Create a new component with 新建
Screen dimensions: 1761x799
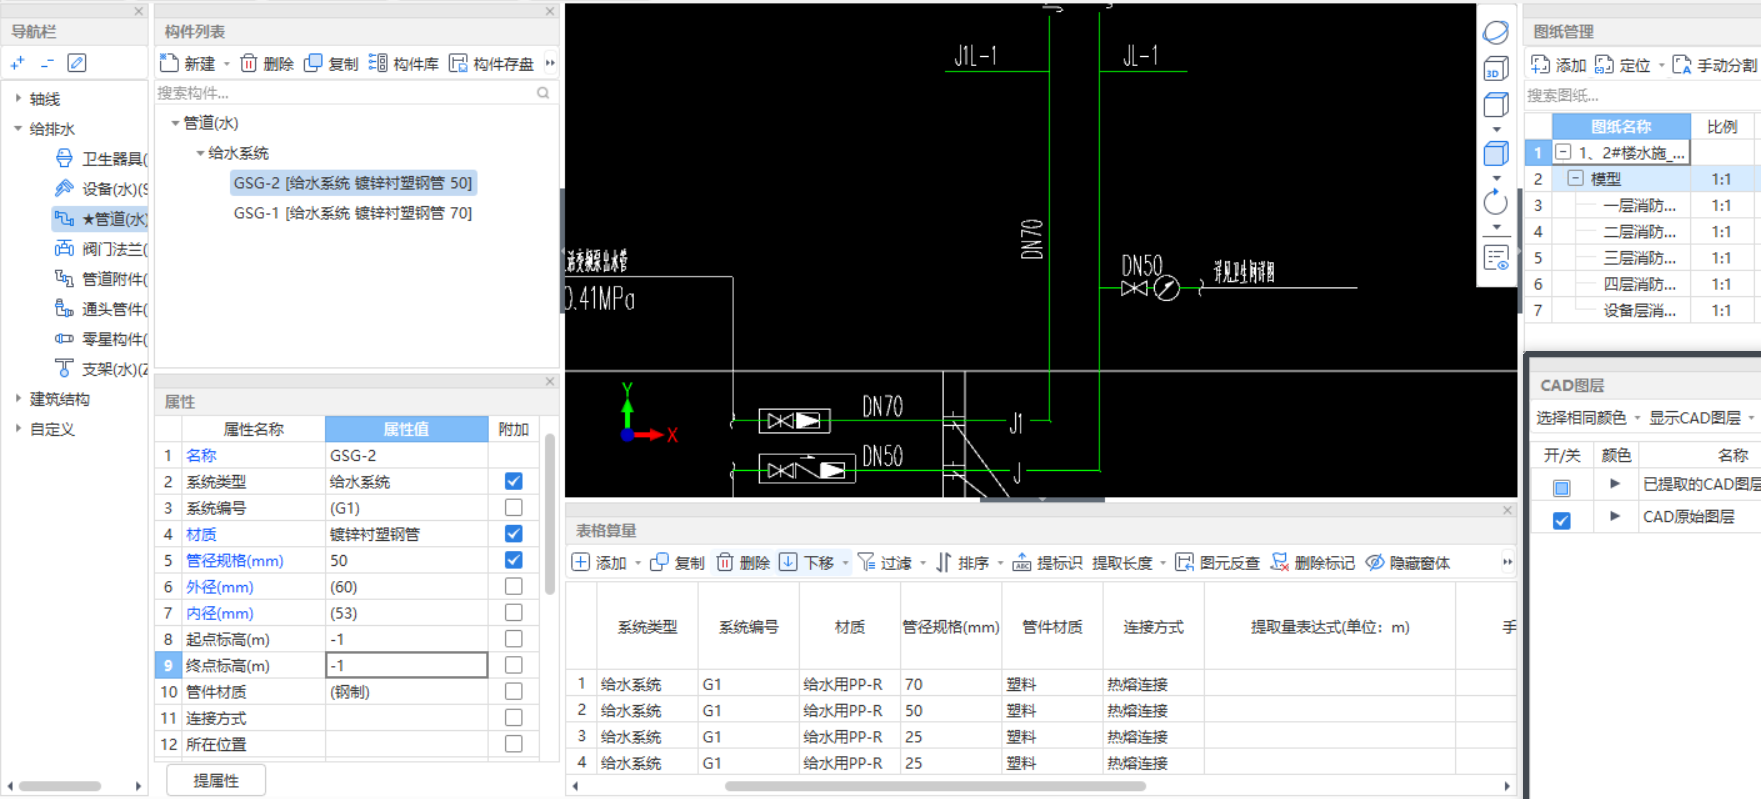[188, 63]
